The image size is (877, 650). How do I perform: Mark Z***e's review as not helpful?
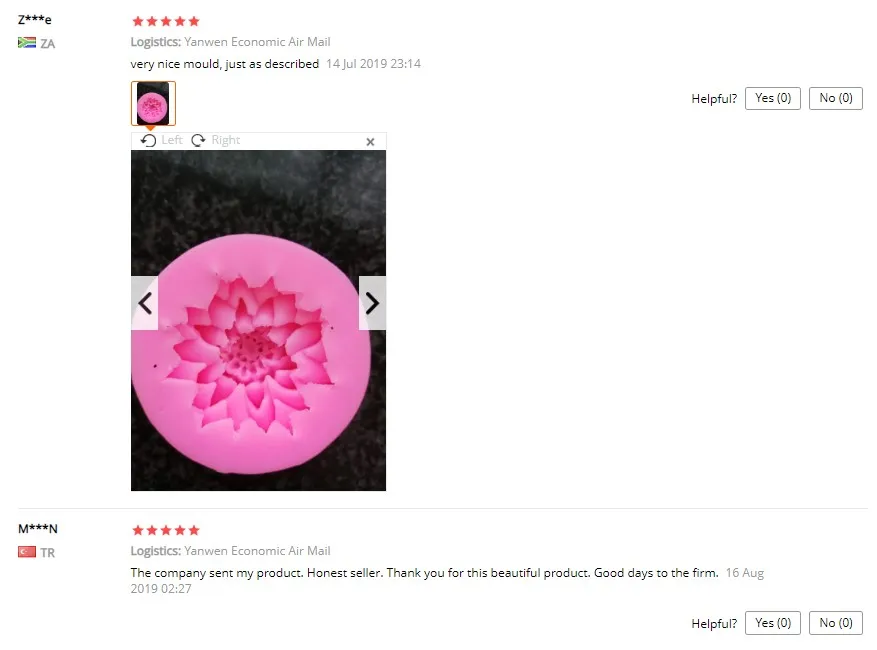836,98
